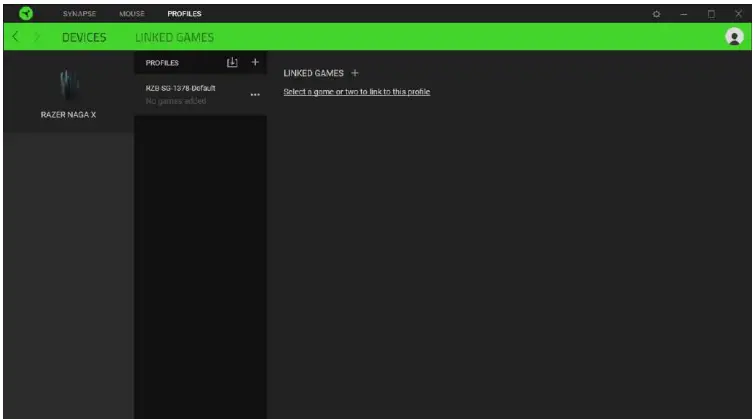This screenshot has width=754, height=419.
Task: Open the profile's three-dots options menu
Action: click(x=255, y=95)
